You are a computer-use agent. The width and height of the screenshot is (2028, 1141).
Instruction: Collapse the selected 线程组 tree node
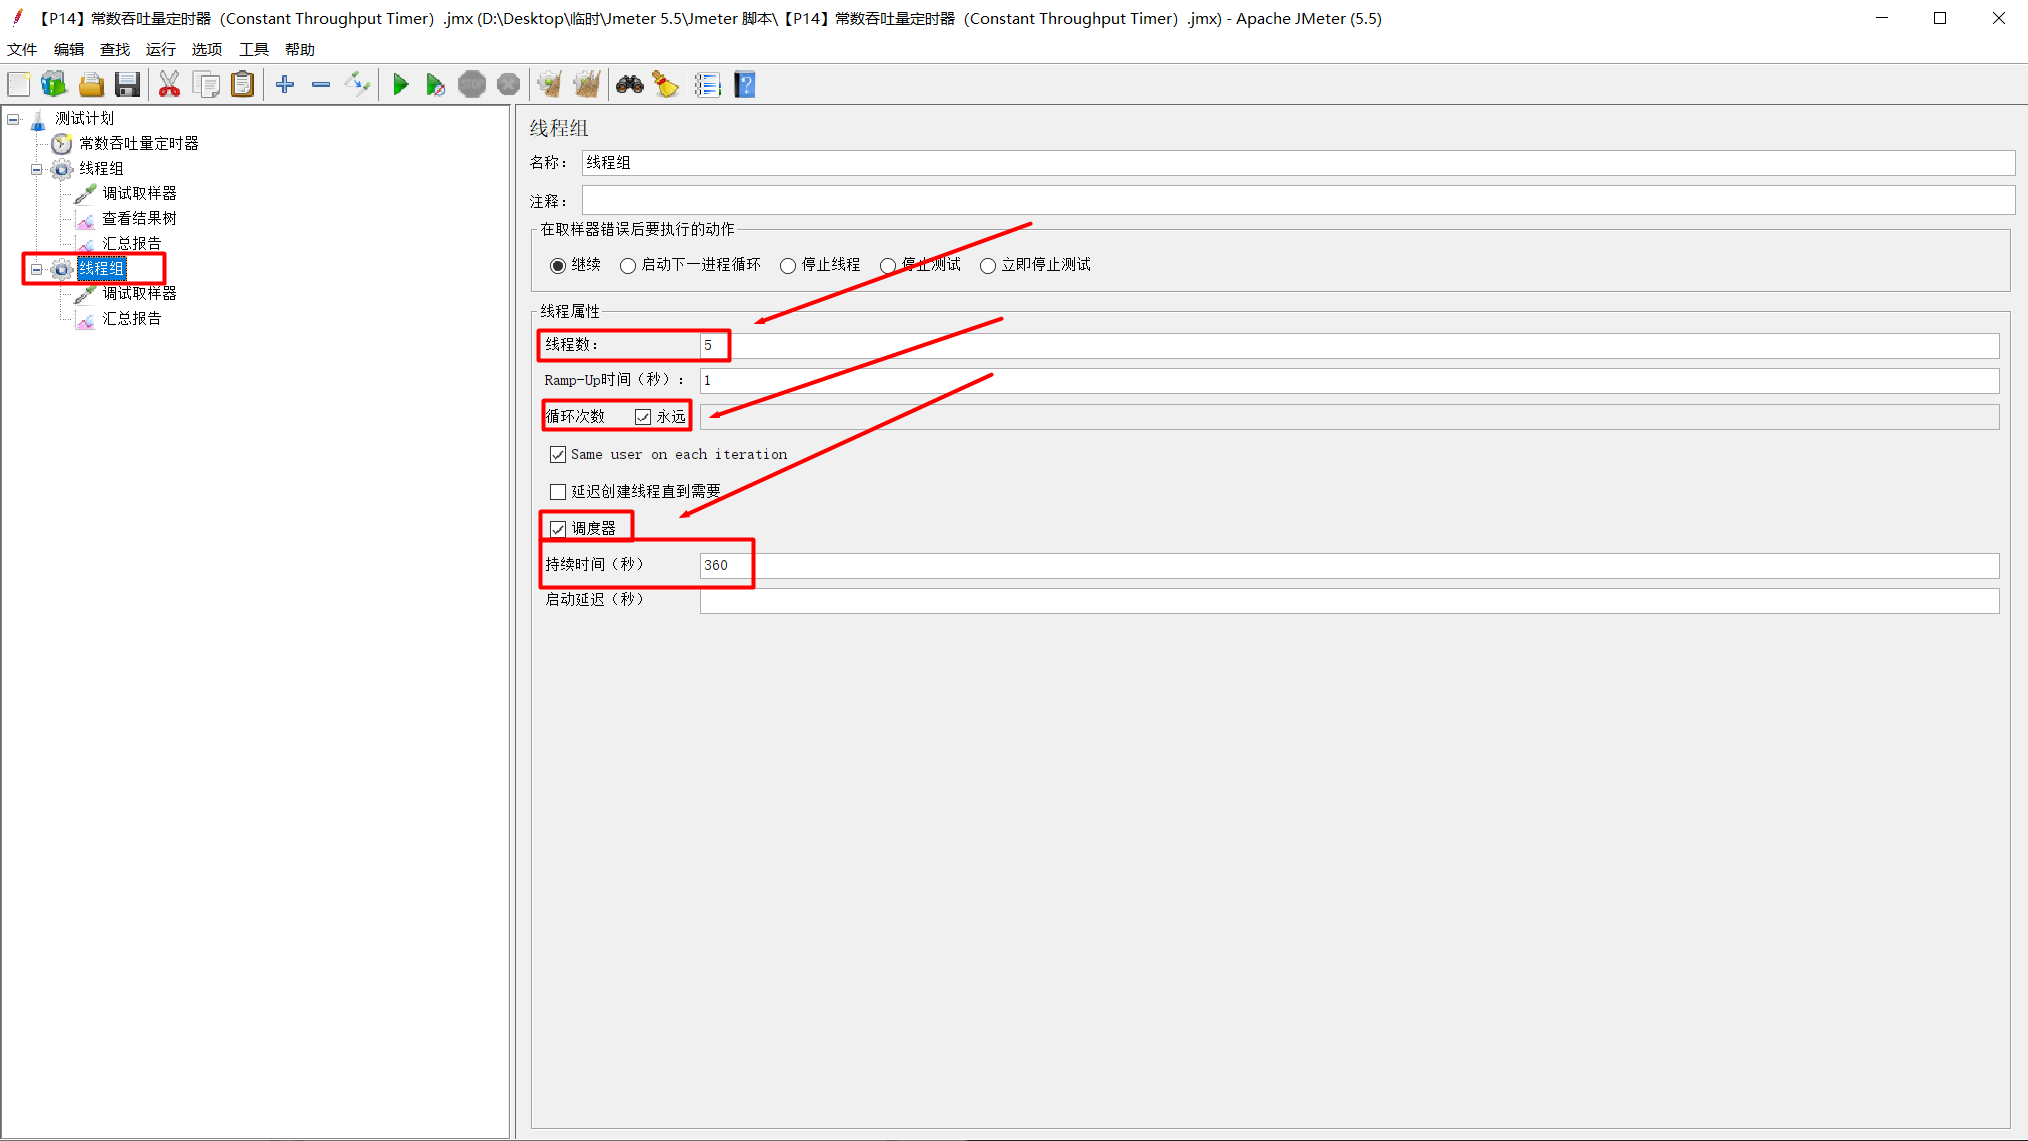click(37, 269)
